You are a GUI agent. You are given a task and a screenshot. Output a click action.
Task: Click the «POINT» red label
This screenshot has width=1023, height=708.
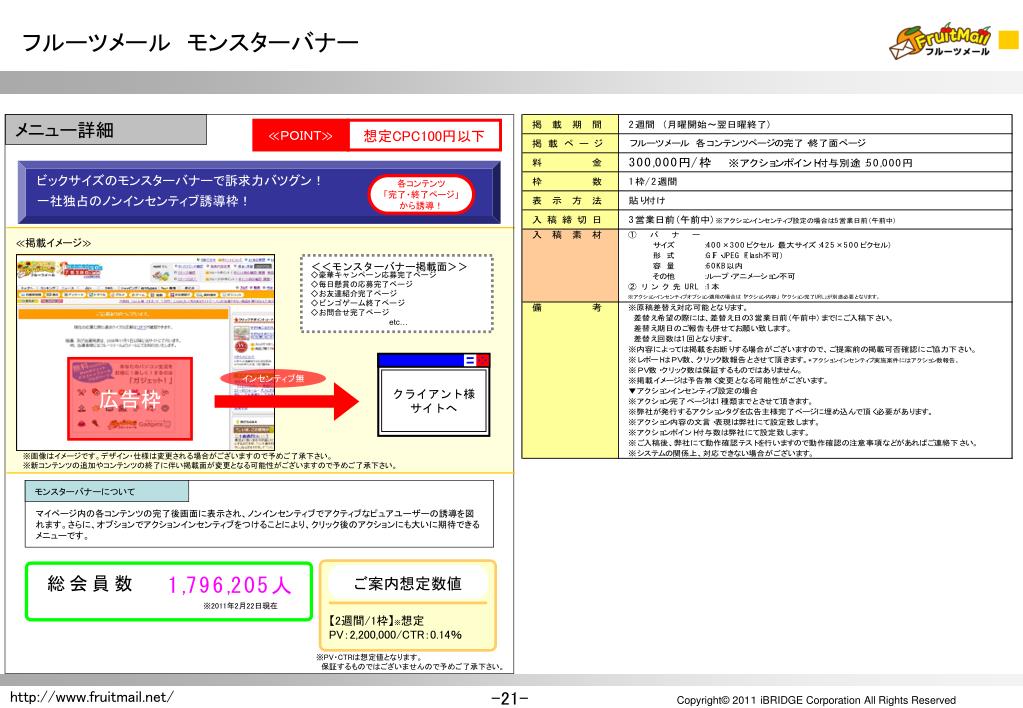coord(301,136)
